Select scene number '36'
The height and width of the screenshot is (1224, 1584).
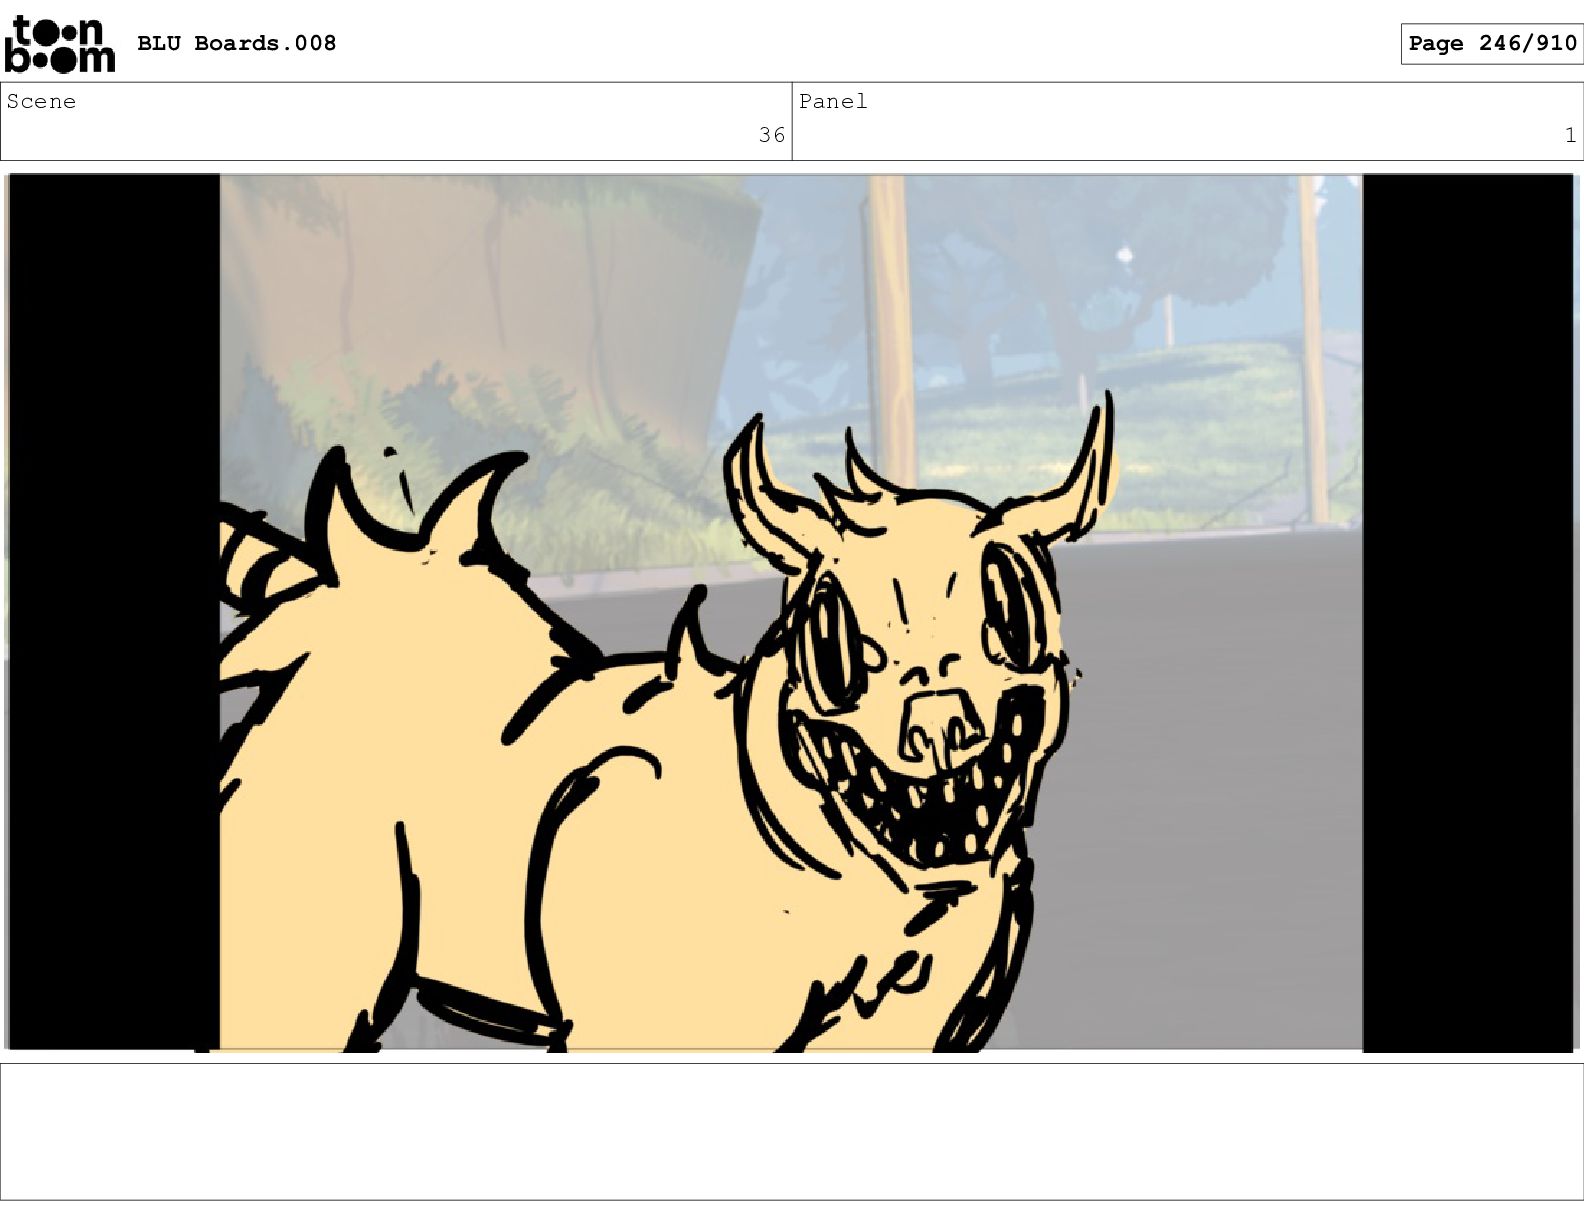tap(772, 135)
